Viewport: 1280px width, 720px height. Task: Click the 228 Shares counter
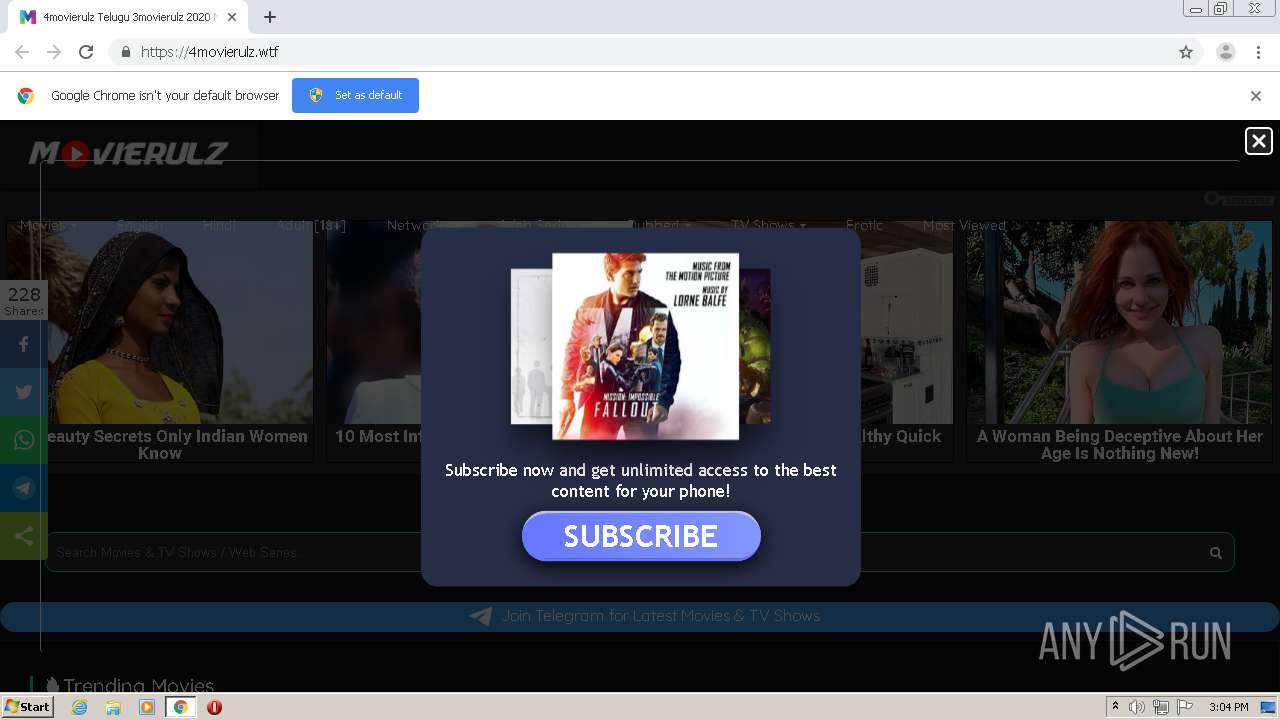coord(23,300)
